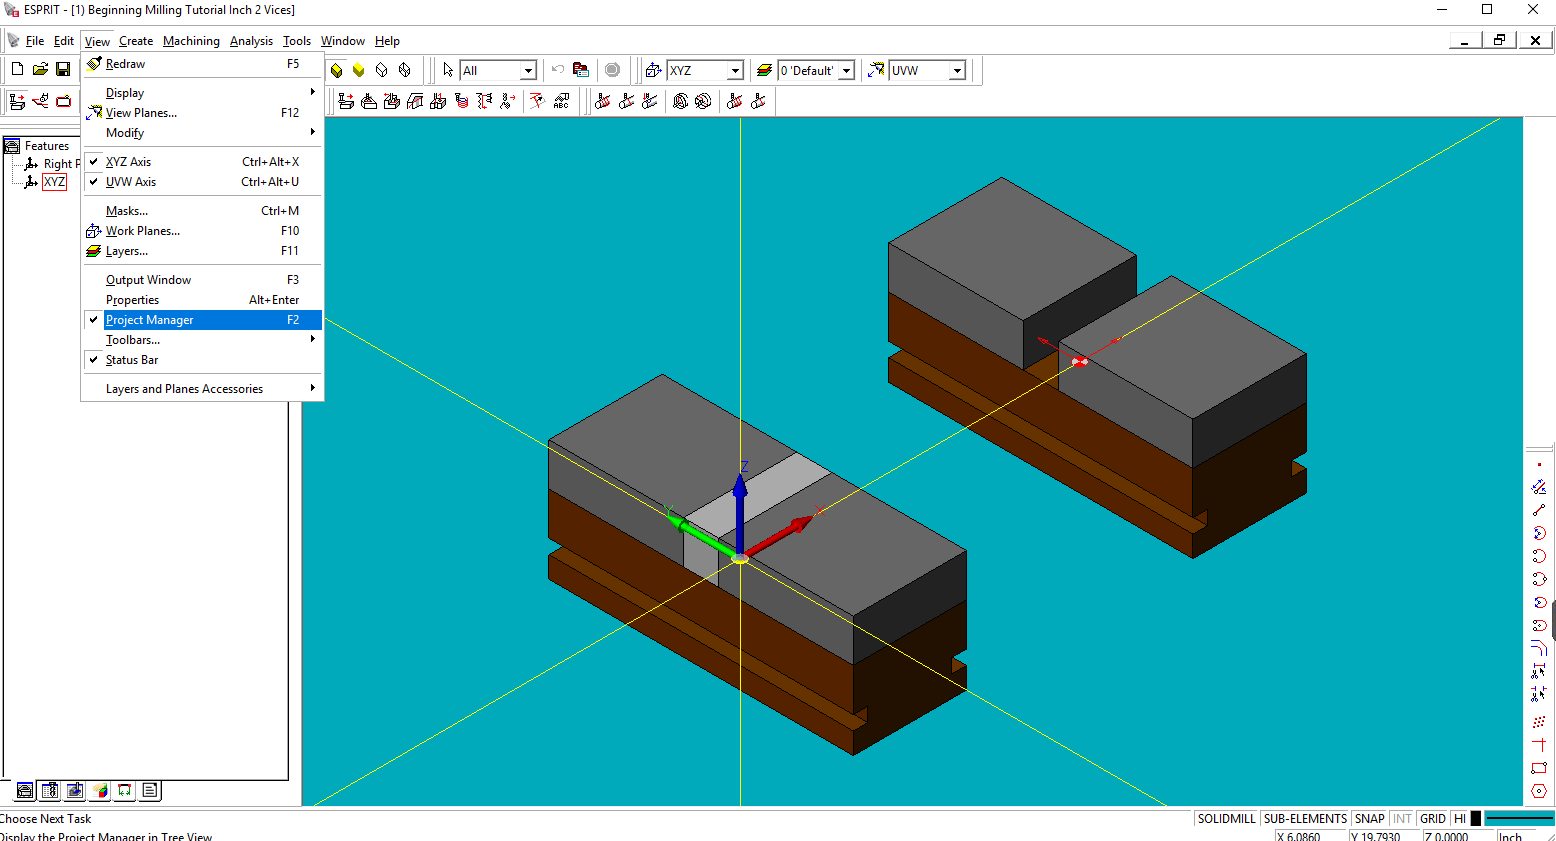Select the Rectangle tool in right toolbar
The width and height of the screenshot is (1556, 841).
pos(1539,768)
